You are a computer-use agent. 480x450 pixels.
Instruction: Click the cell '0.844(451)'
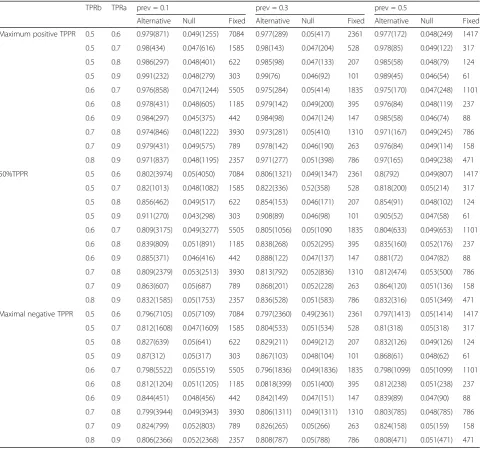pos(153,398)
